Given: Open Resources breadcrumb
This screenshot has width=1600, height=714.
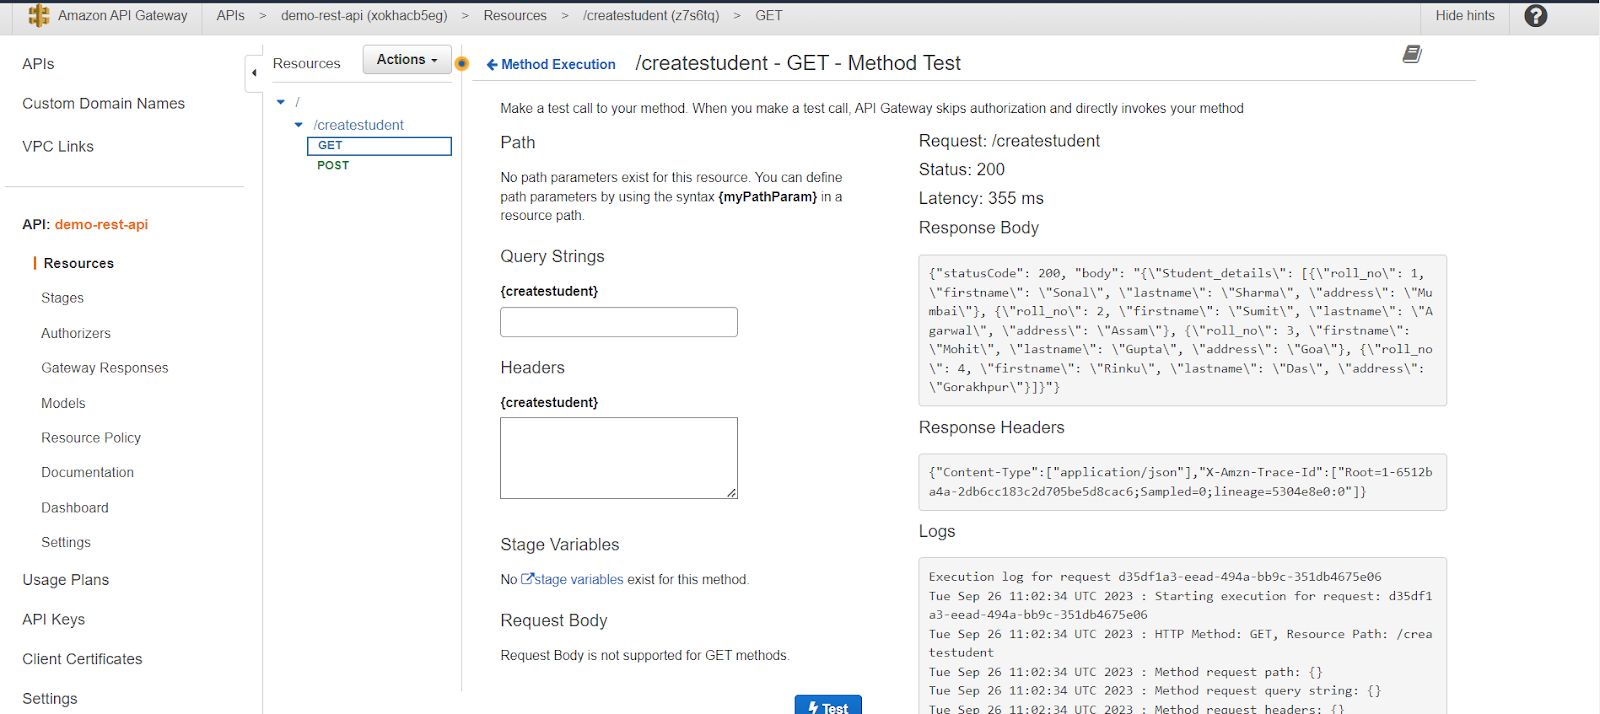Looking at the screenshot, I should coord(515,16).
